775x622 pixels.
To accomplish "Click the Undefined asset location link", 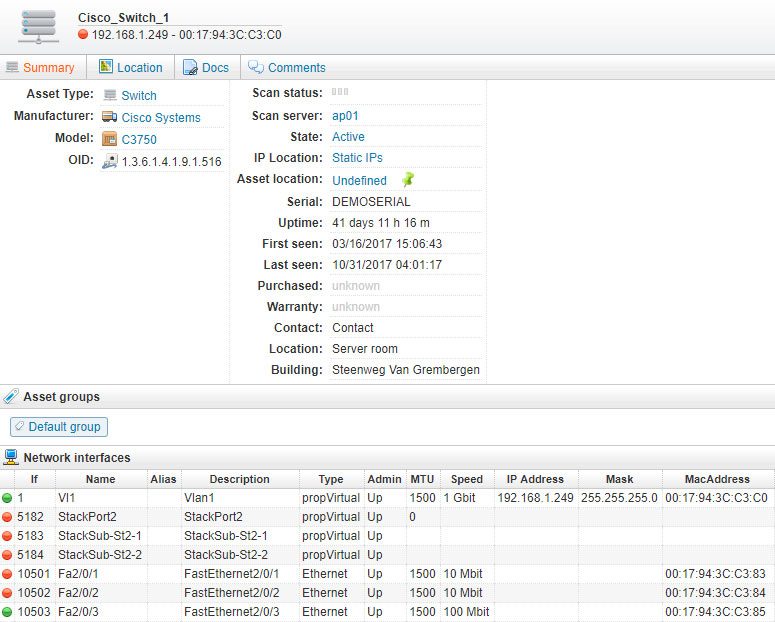I will coord(359,180).
